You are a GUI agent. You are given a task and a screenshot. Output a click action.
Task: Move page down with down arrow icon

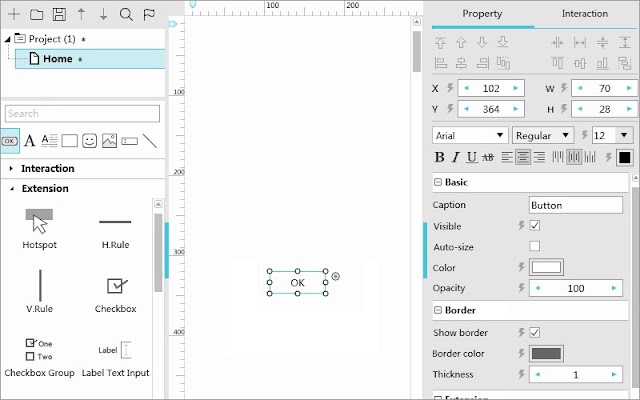point(104,14)
